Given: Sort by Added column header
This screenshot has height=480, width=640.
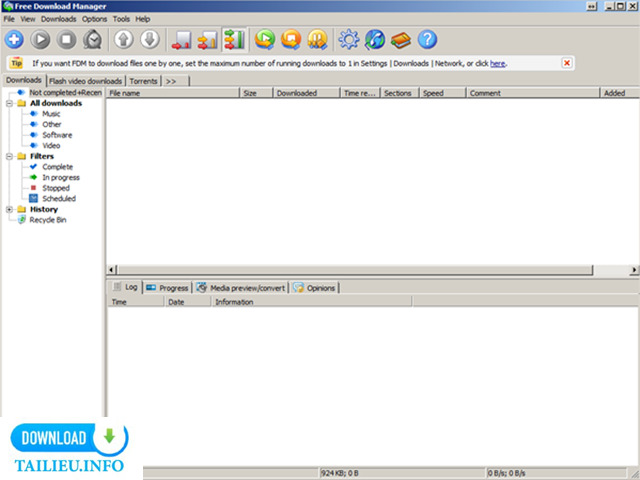Looking at the screenshot, I should [620, 93].
